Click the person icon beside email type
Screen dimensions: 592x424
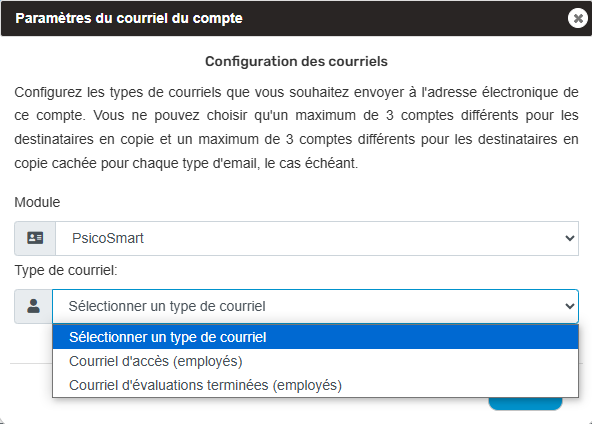pyautogui.click(x=33, y=306)
